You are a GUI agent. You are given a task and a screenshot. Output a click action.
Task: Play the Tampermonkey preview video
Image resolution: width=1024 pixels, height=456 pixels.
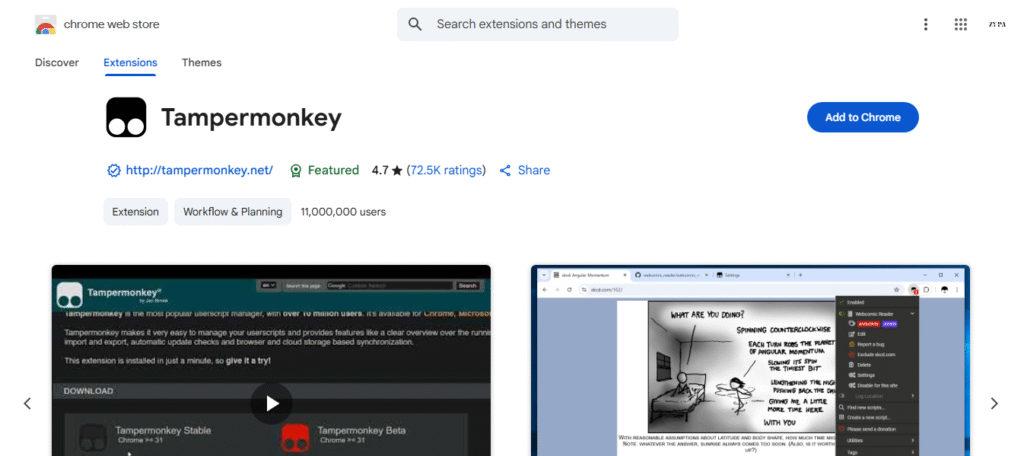point(271,403)
